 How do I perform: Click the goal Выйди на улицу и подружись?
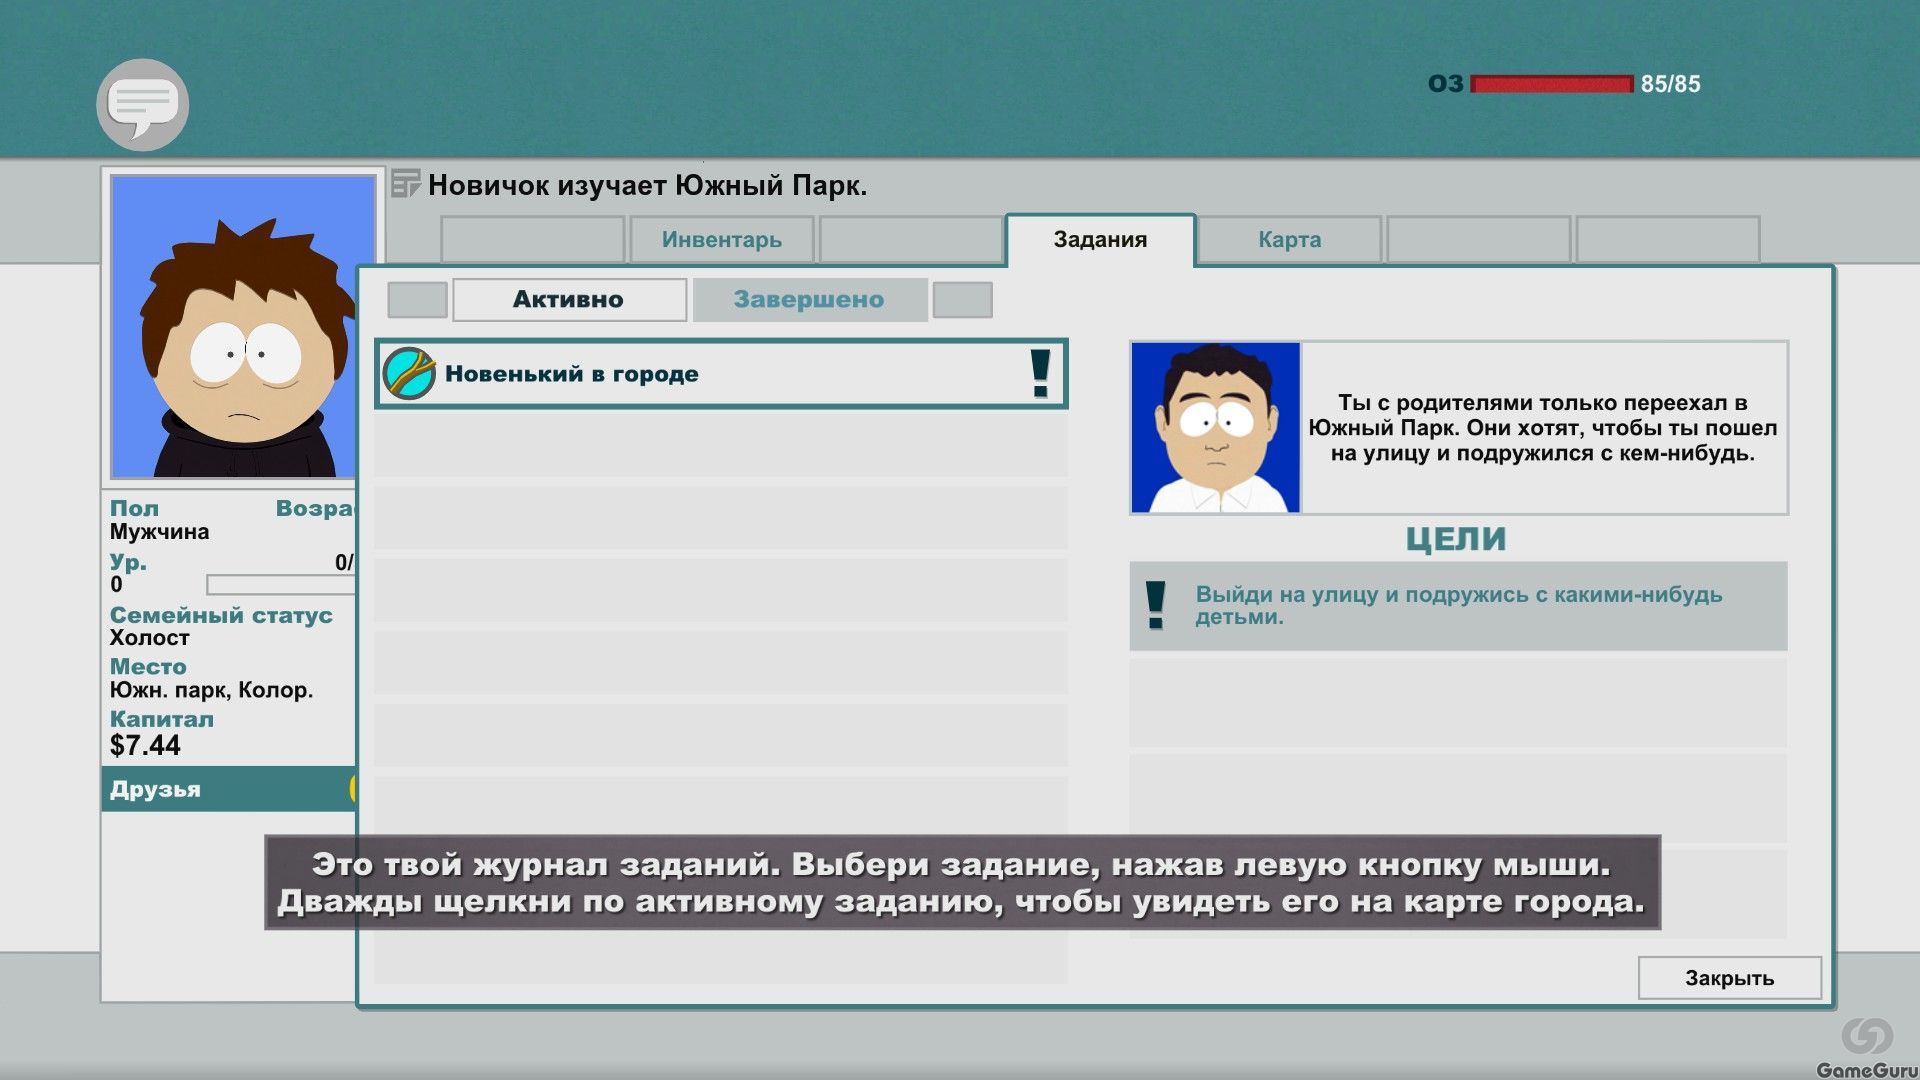[1458, 606]
